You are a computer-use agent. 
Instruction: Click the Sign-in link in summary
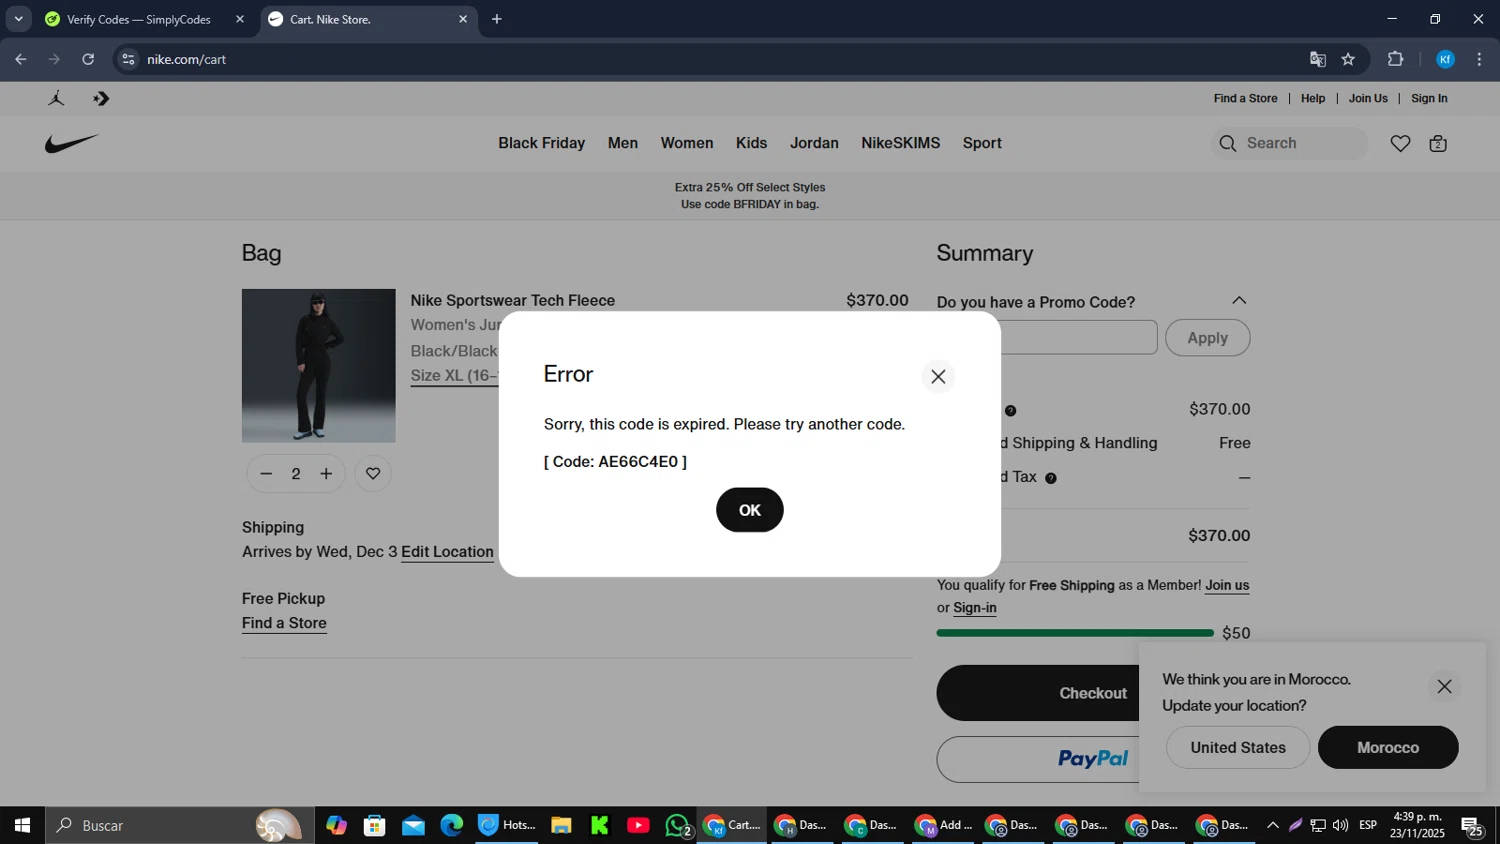[975, 607]
